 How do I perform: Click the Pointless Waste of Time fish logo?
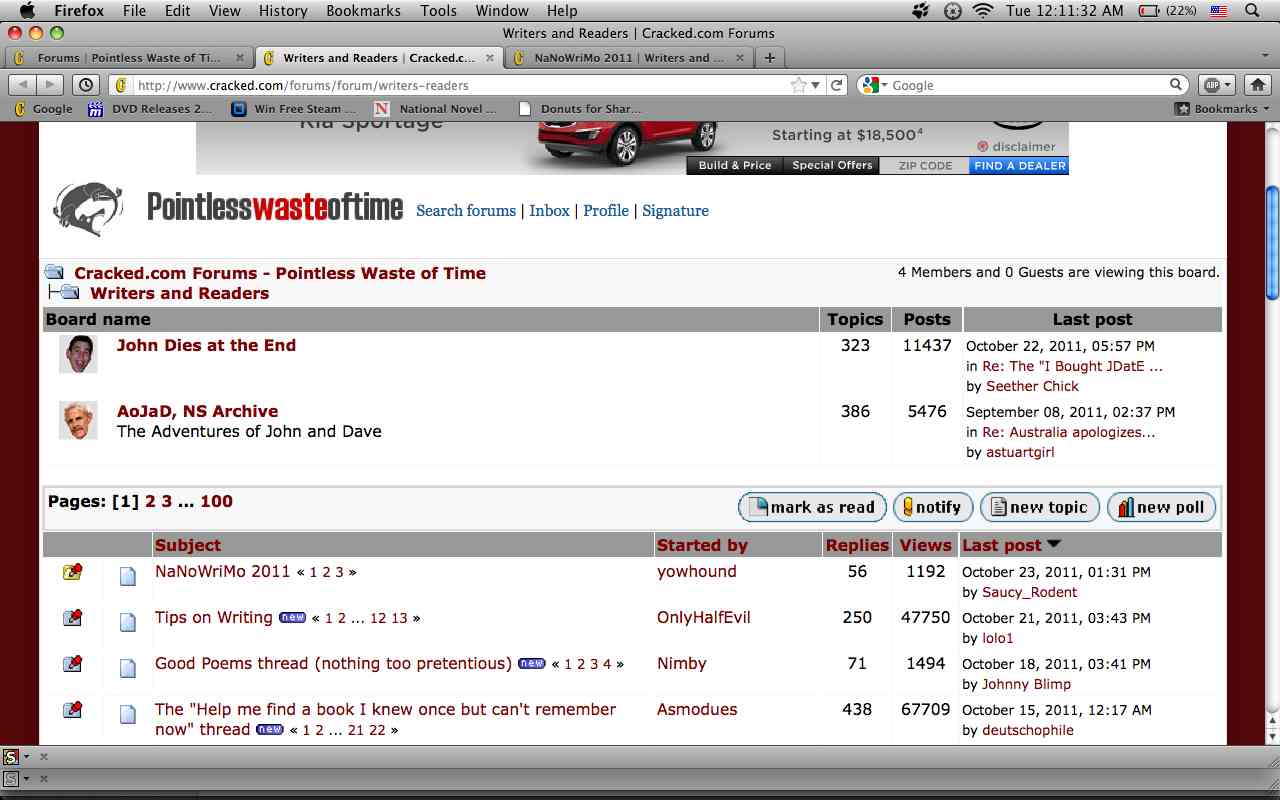click(x=86, y=209)
